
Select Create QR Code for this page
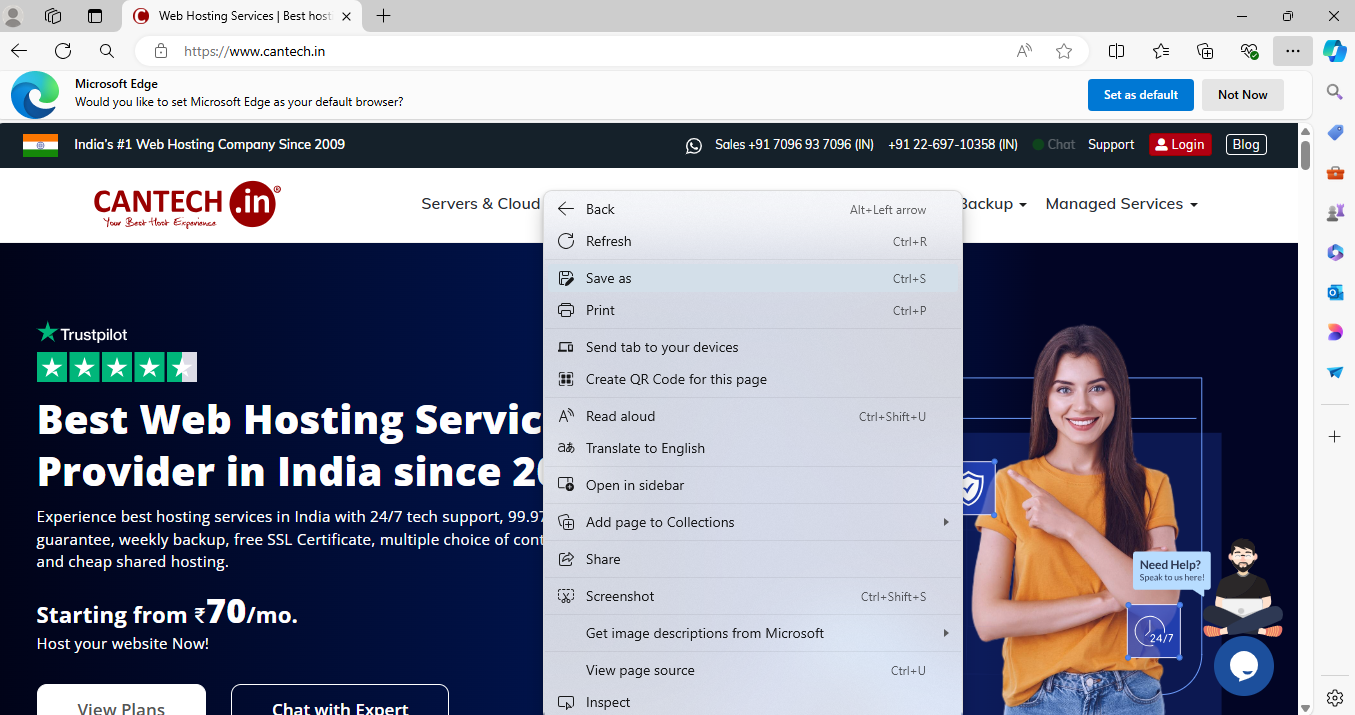pos(752,379)
